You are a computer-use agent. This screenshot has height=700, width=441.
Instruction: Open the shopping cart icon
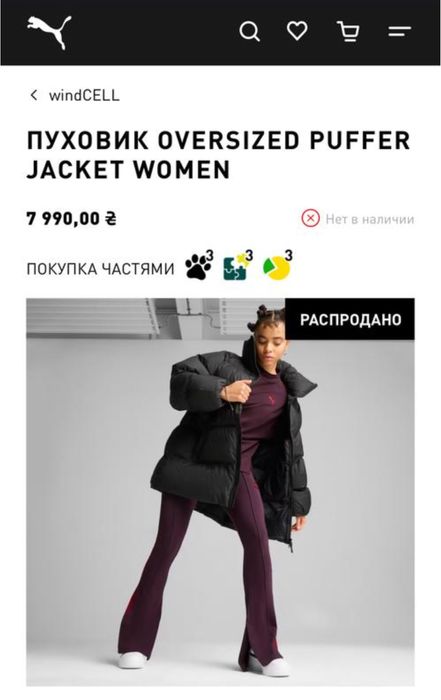348,31
